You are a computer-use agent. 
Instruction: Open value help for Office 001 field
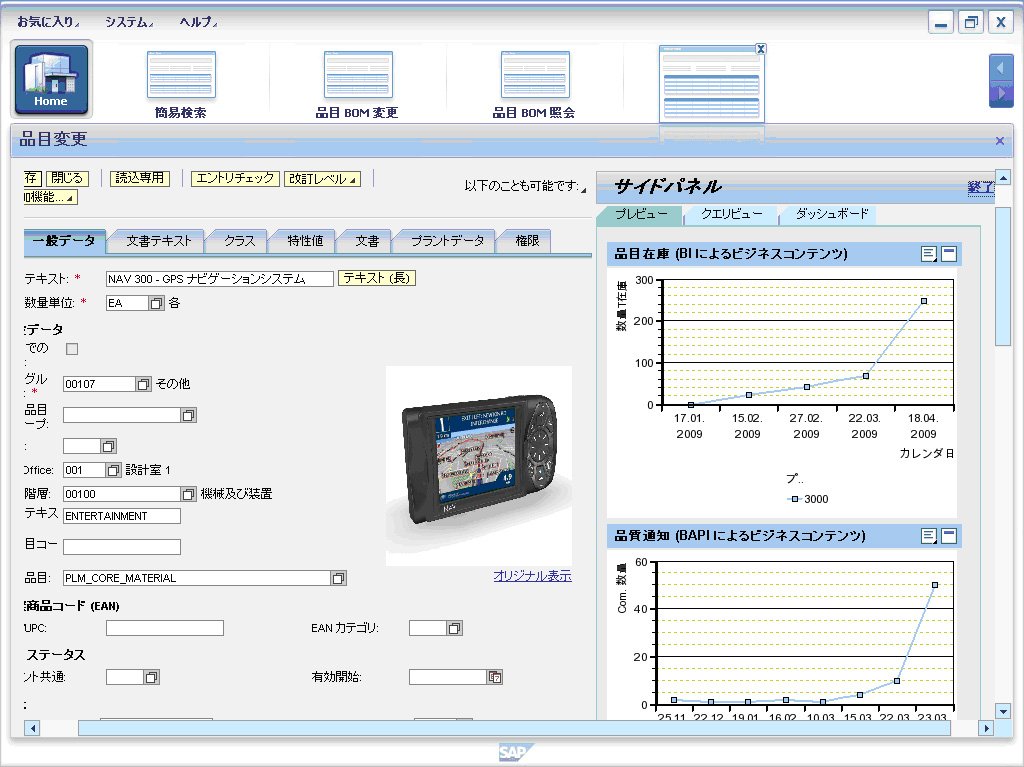pos(113,470)
